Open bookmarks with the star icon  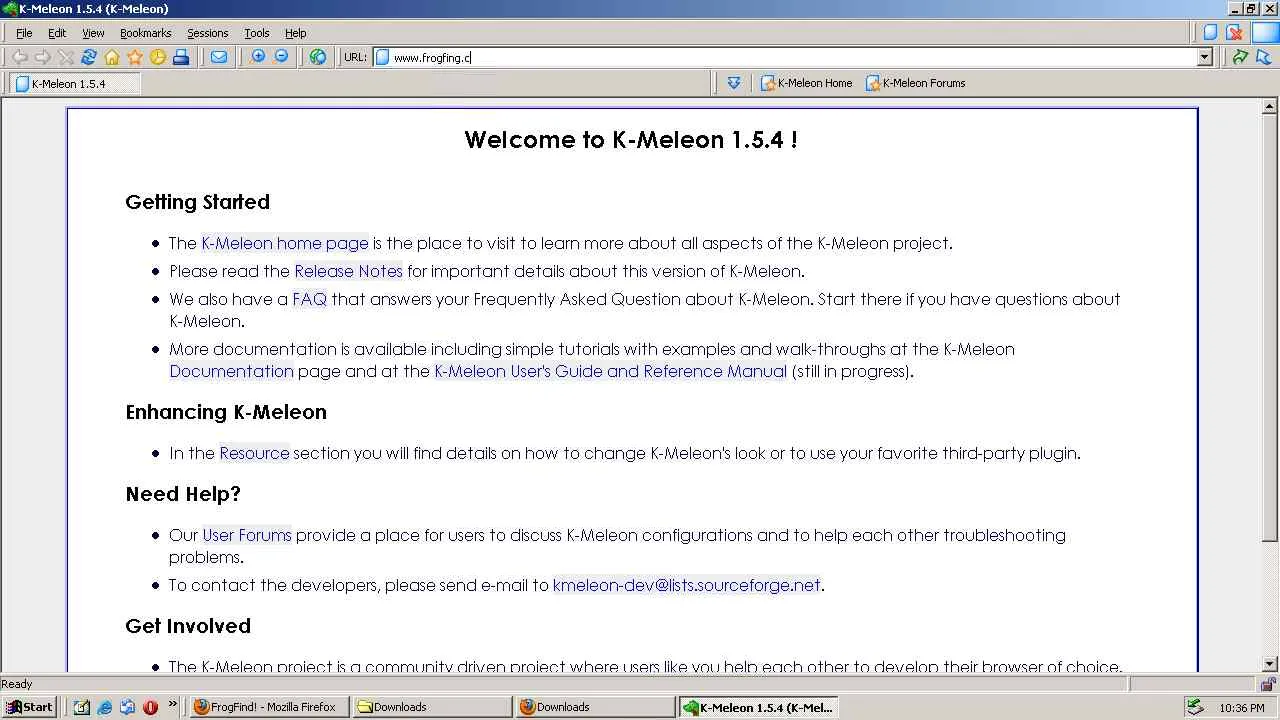coord(135,57)
